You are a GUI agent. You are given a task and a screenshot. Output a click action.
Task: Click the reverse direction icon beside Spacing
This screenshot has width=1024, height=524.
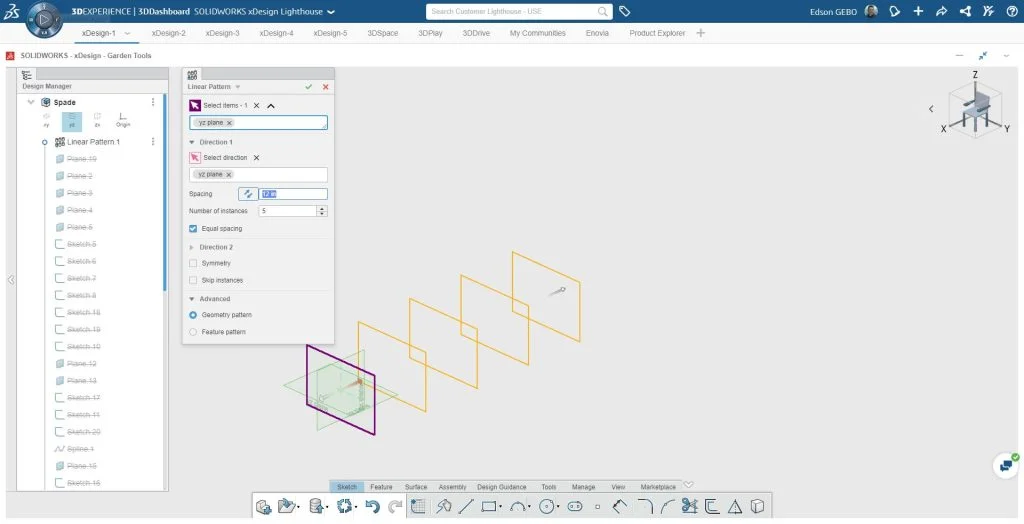point(247,194)
